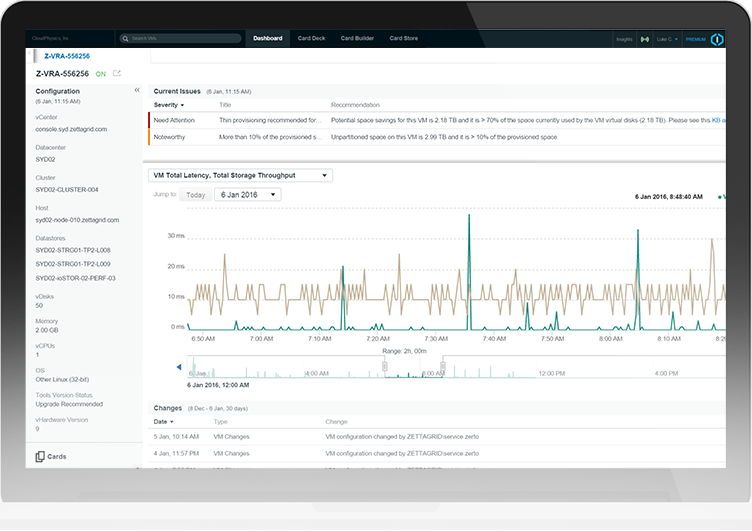Screen dimensions: 752x531
Task: Sort changes by Date column
Action: [x=162, y=422]
